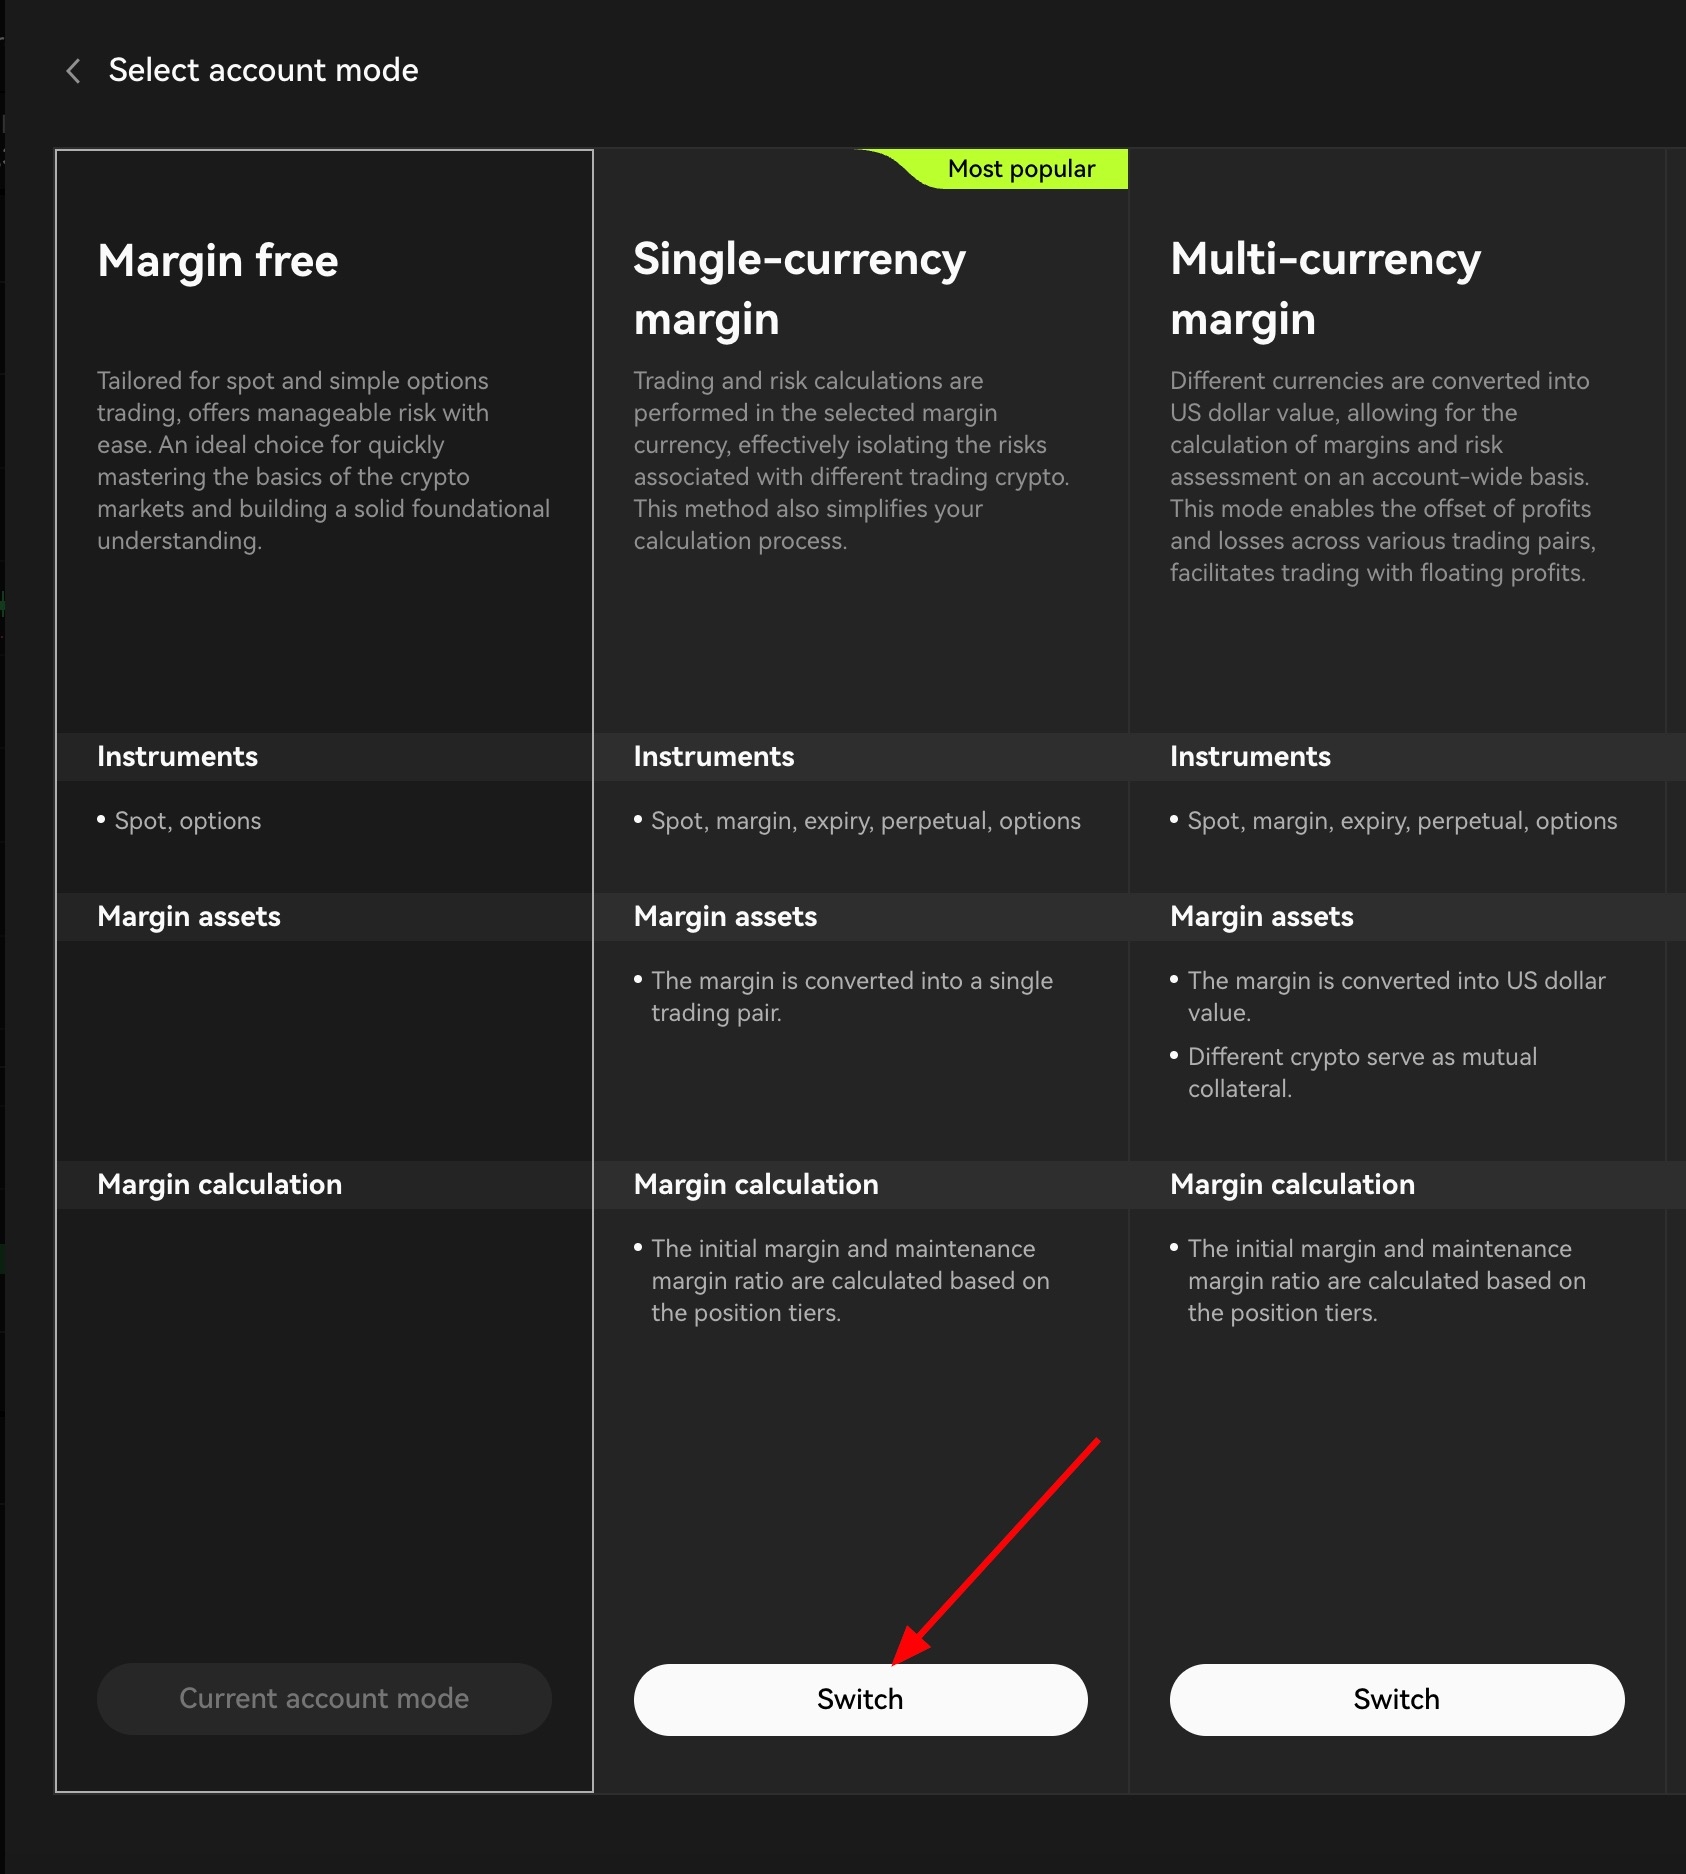Click the Current account mode button
Viewport: 1686px width, 1874px height.
coord(324,1698)
